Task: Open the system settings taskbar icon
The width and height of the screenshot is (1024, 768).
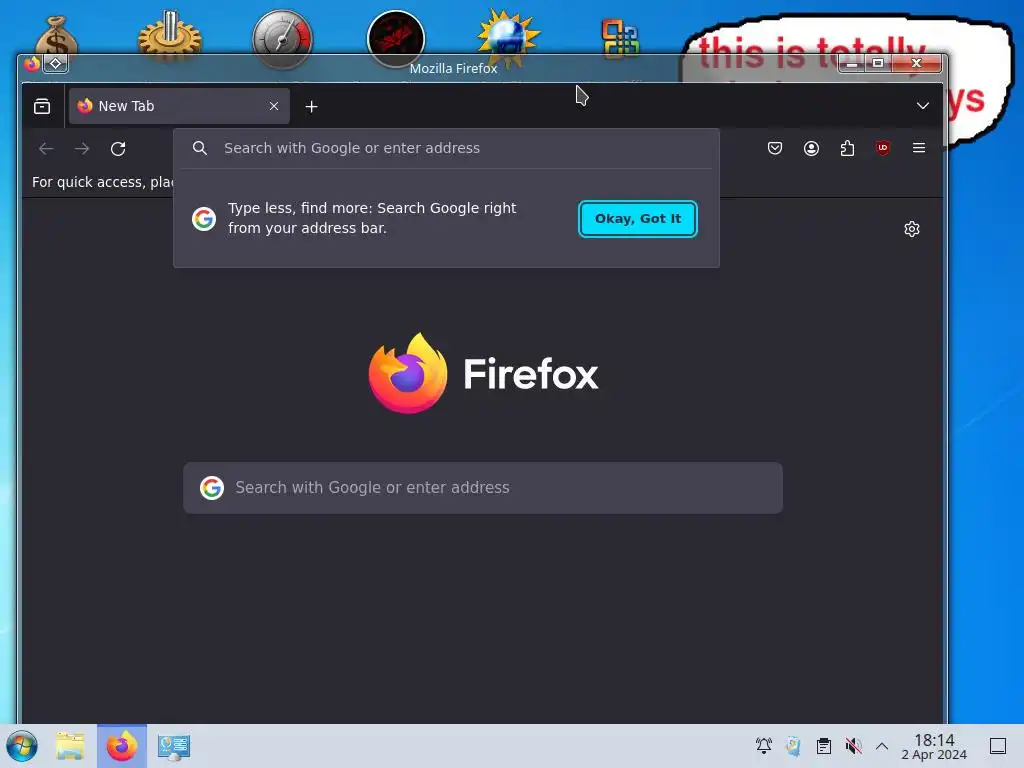Action: point(174,746)
